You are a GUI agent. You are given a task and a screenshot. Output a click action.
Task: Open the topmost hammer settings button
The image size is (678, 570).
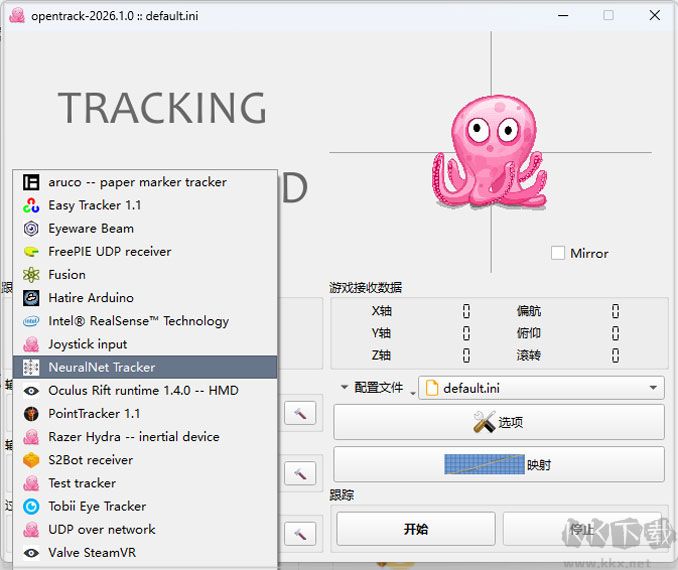pyautogui.click(x=300, y=413)
